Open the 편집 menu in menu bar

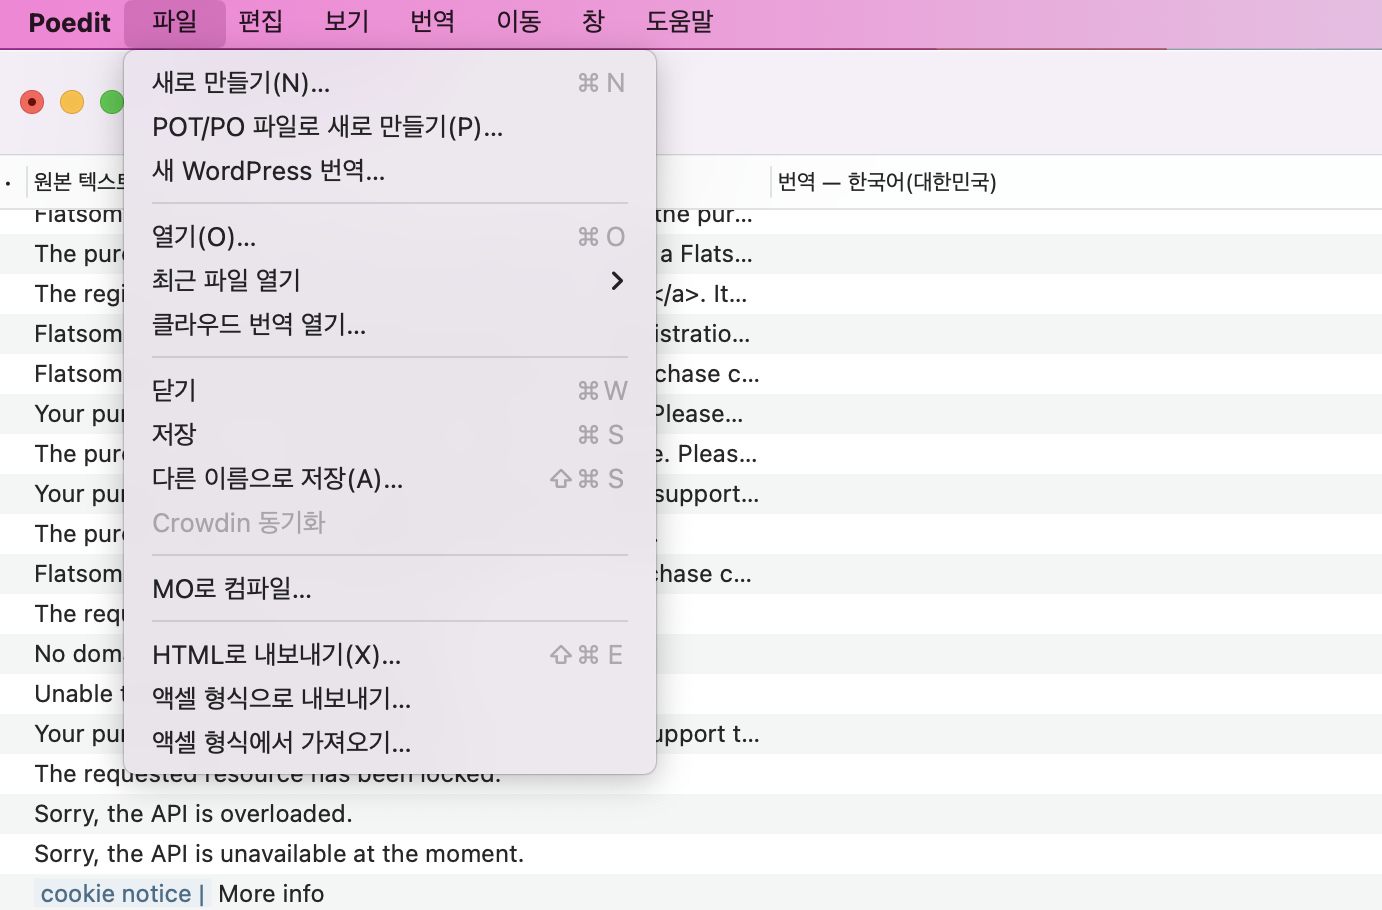click(x=261, y=22)
